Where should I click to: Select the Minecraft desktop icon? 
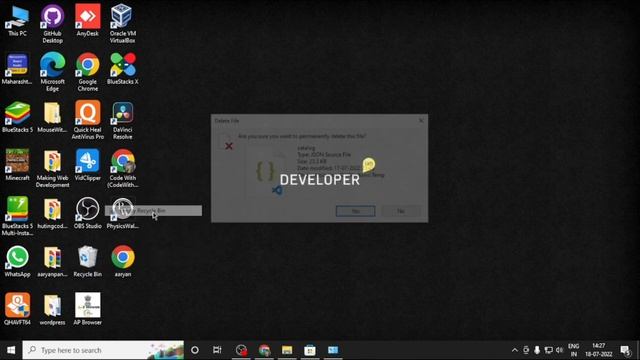pos(17,165)
